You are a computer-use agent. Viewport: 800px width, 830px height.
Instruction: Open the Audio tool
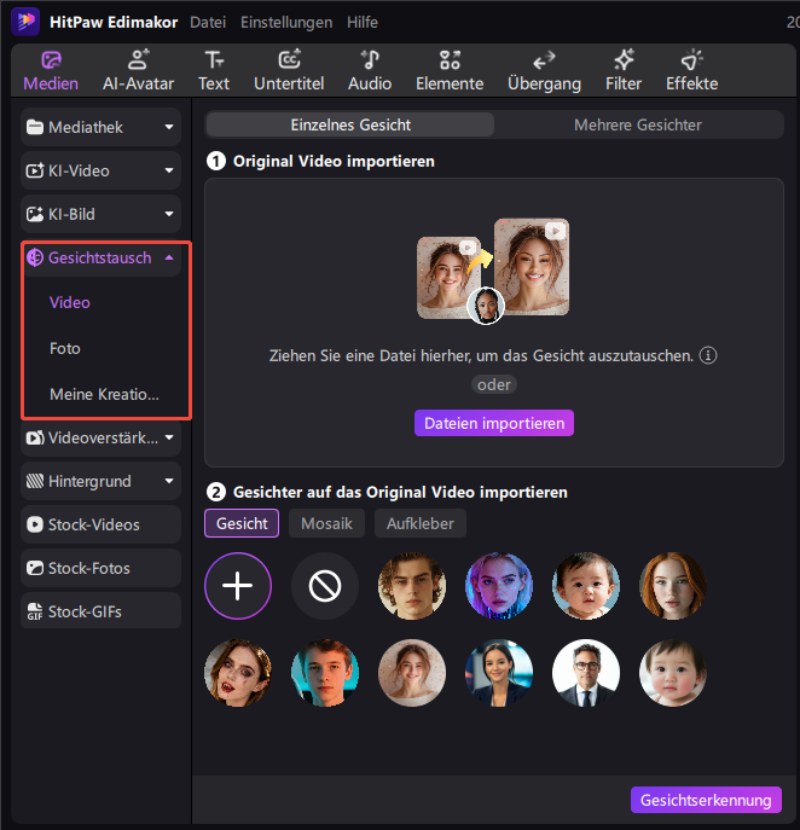pos(369,70)
